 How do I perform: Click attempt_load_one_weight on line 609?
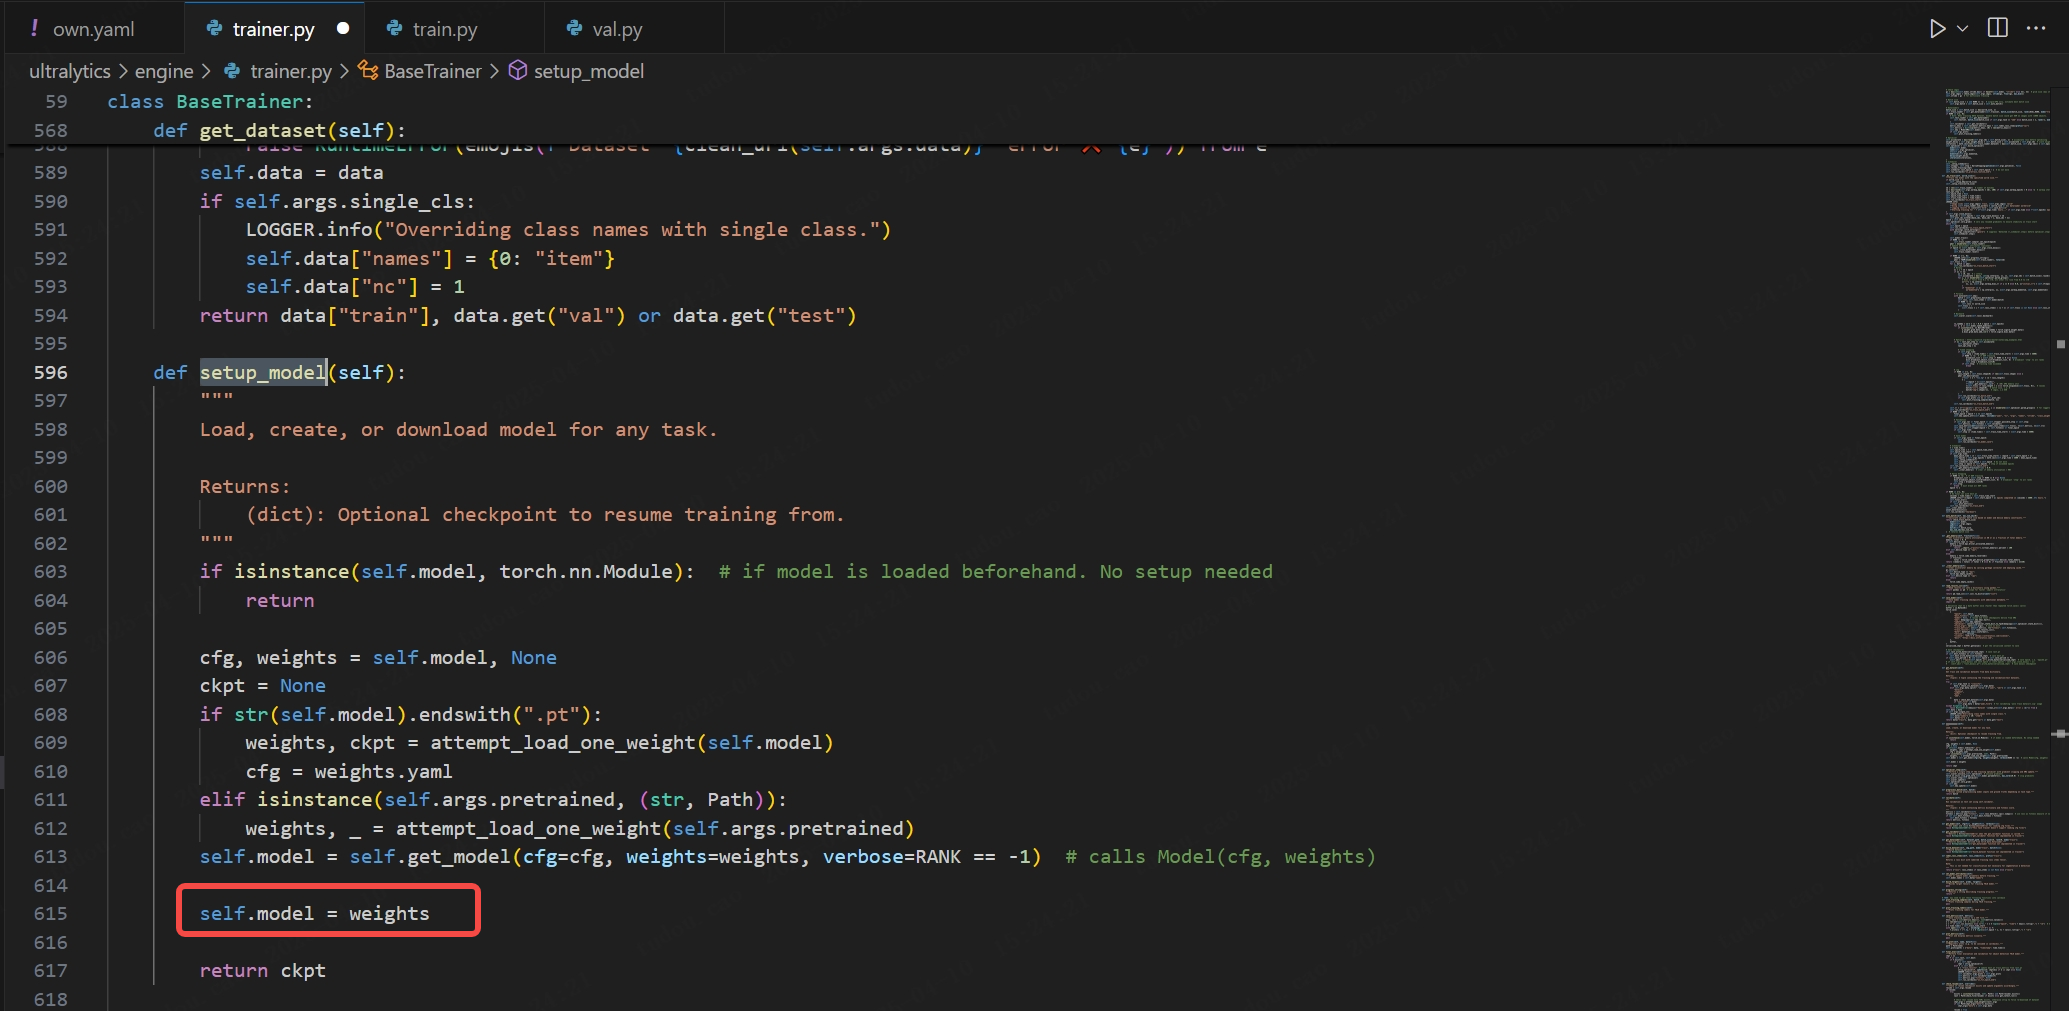562,743
